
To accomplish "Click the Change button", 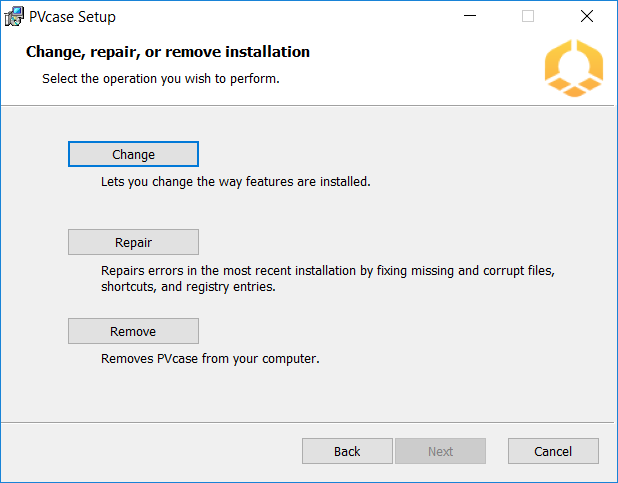I will (133, 154).
